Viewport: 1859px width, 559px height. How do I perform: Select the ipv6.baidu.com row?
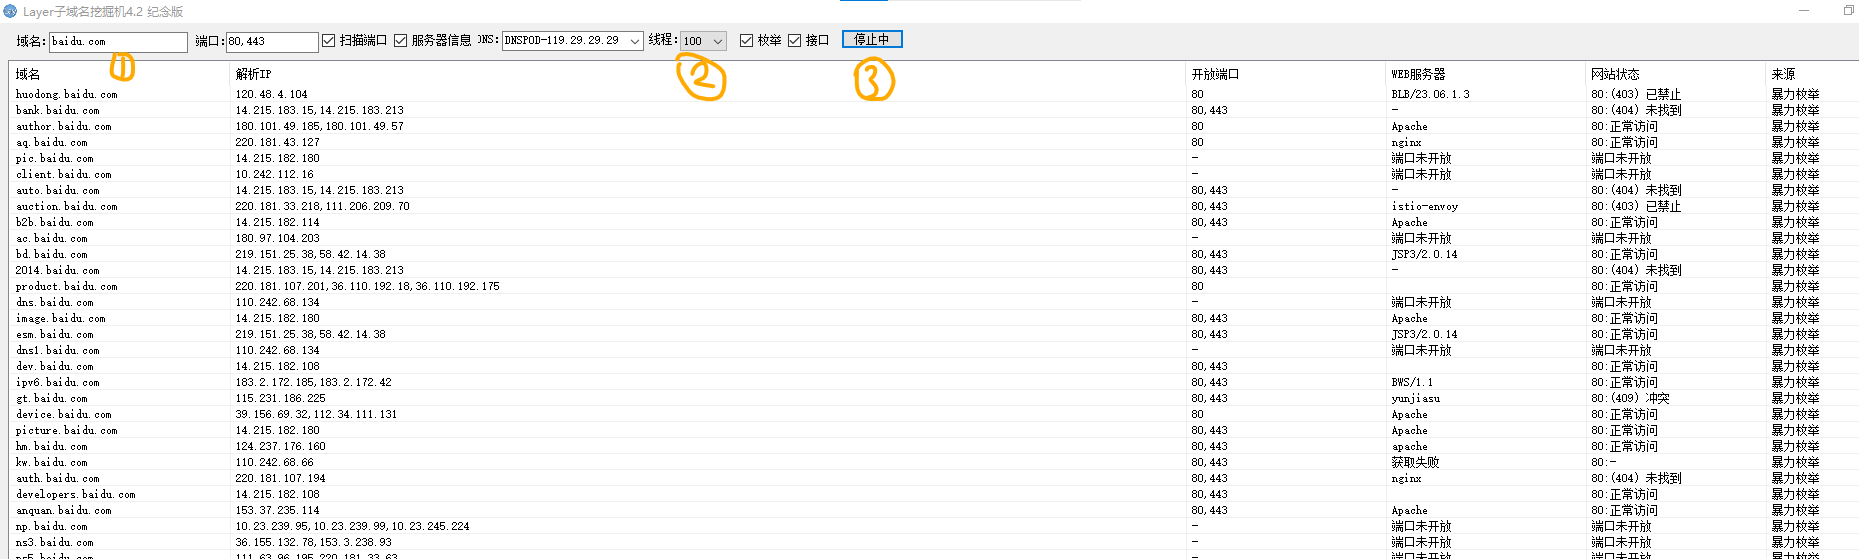pos(934,382)
